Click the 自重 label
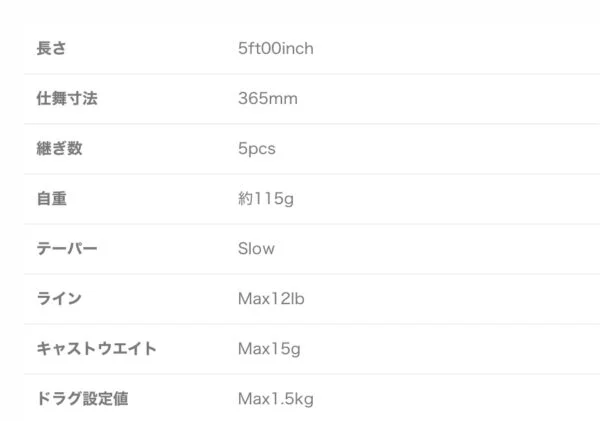Image resolution: width=600 pixels, height=421 pixels. coord(52,199)
